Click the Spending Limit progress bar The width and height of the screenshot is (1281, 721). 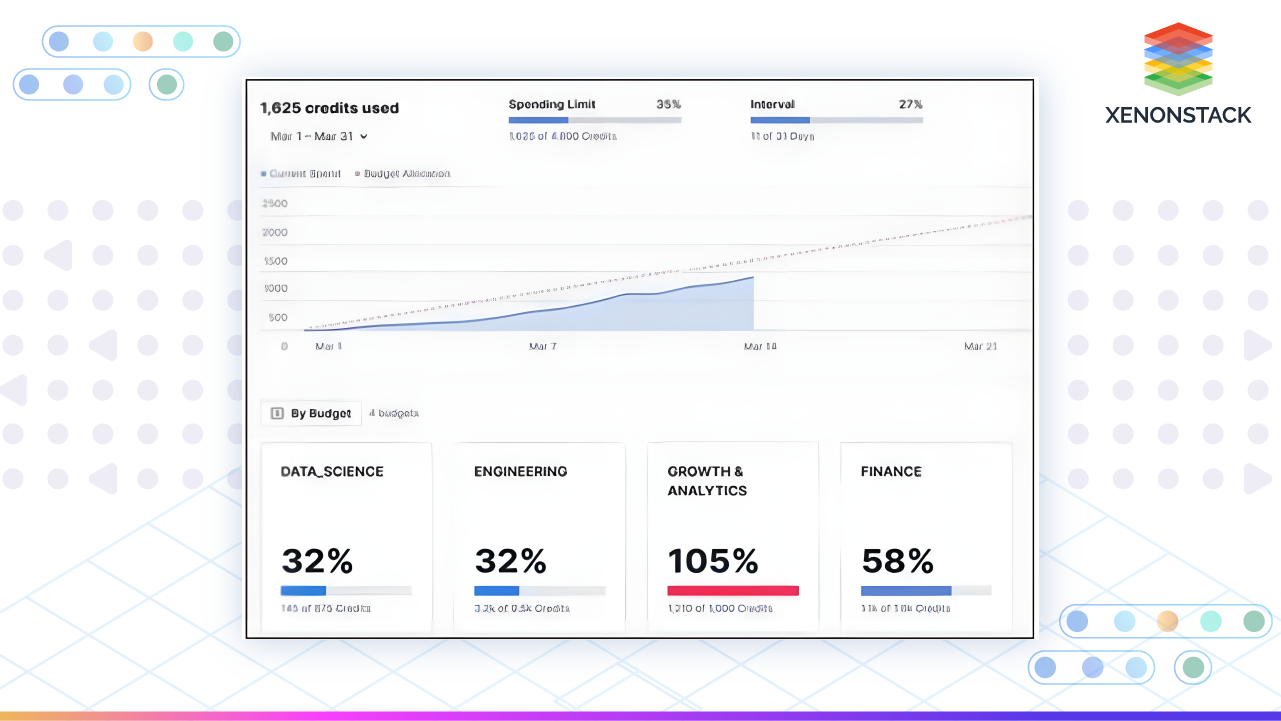(x=594, y=120)
